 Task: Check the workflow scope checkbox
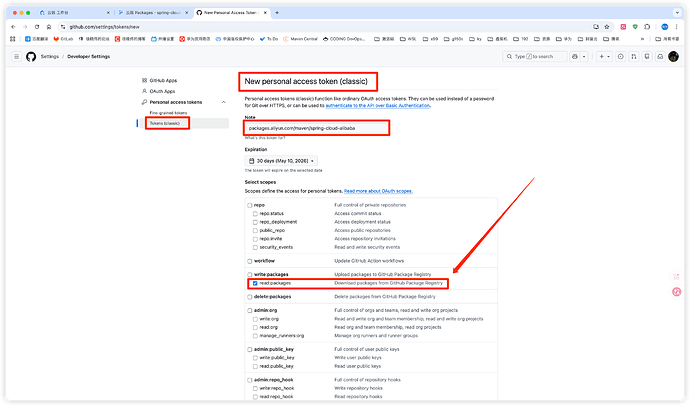[250, 261]
